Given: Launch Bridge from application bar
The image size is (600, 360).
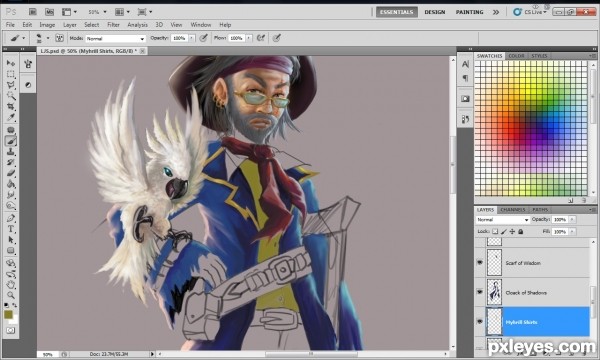Looking at the screenshot, I should tap(33, 12).
